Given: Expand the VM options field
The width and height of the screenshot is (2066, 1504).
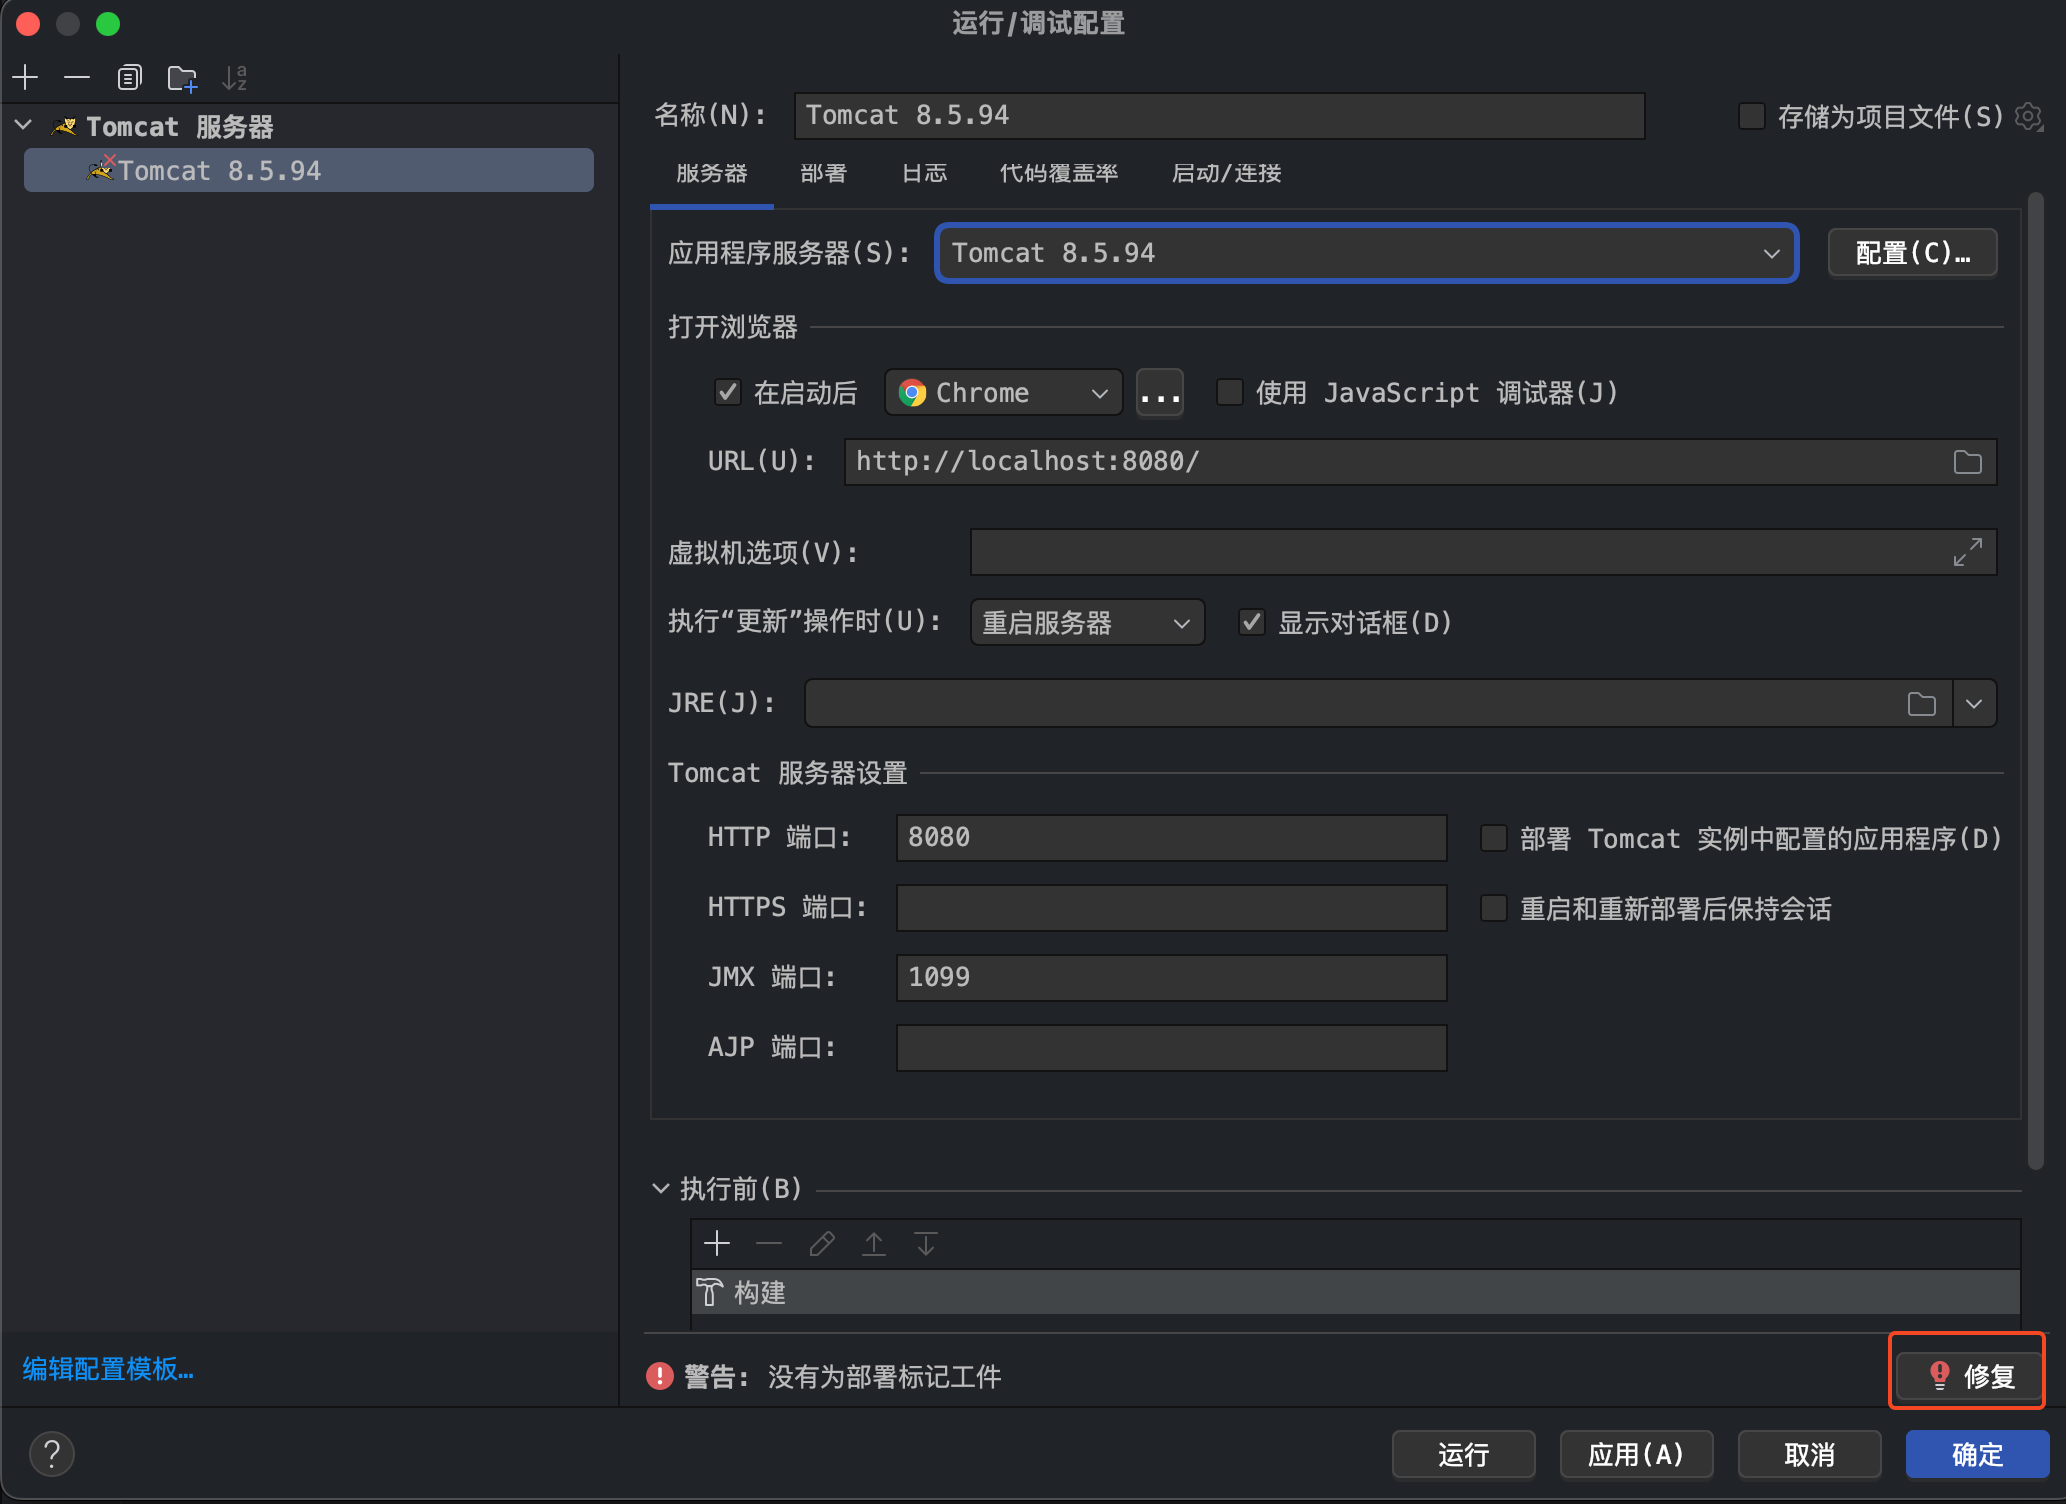Looking at the screenshot, I should tap(1967, 552).
